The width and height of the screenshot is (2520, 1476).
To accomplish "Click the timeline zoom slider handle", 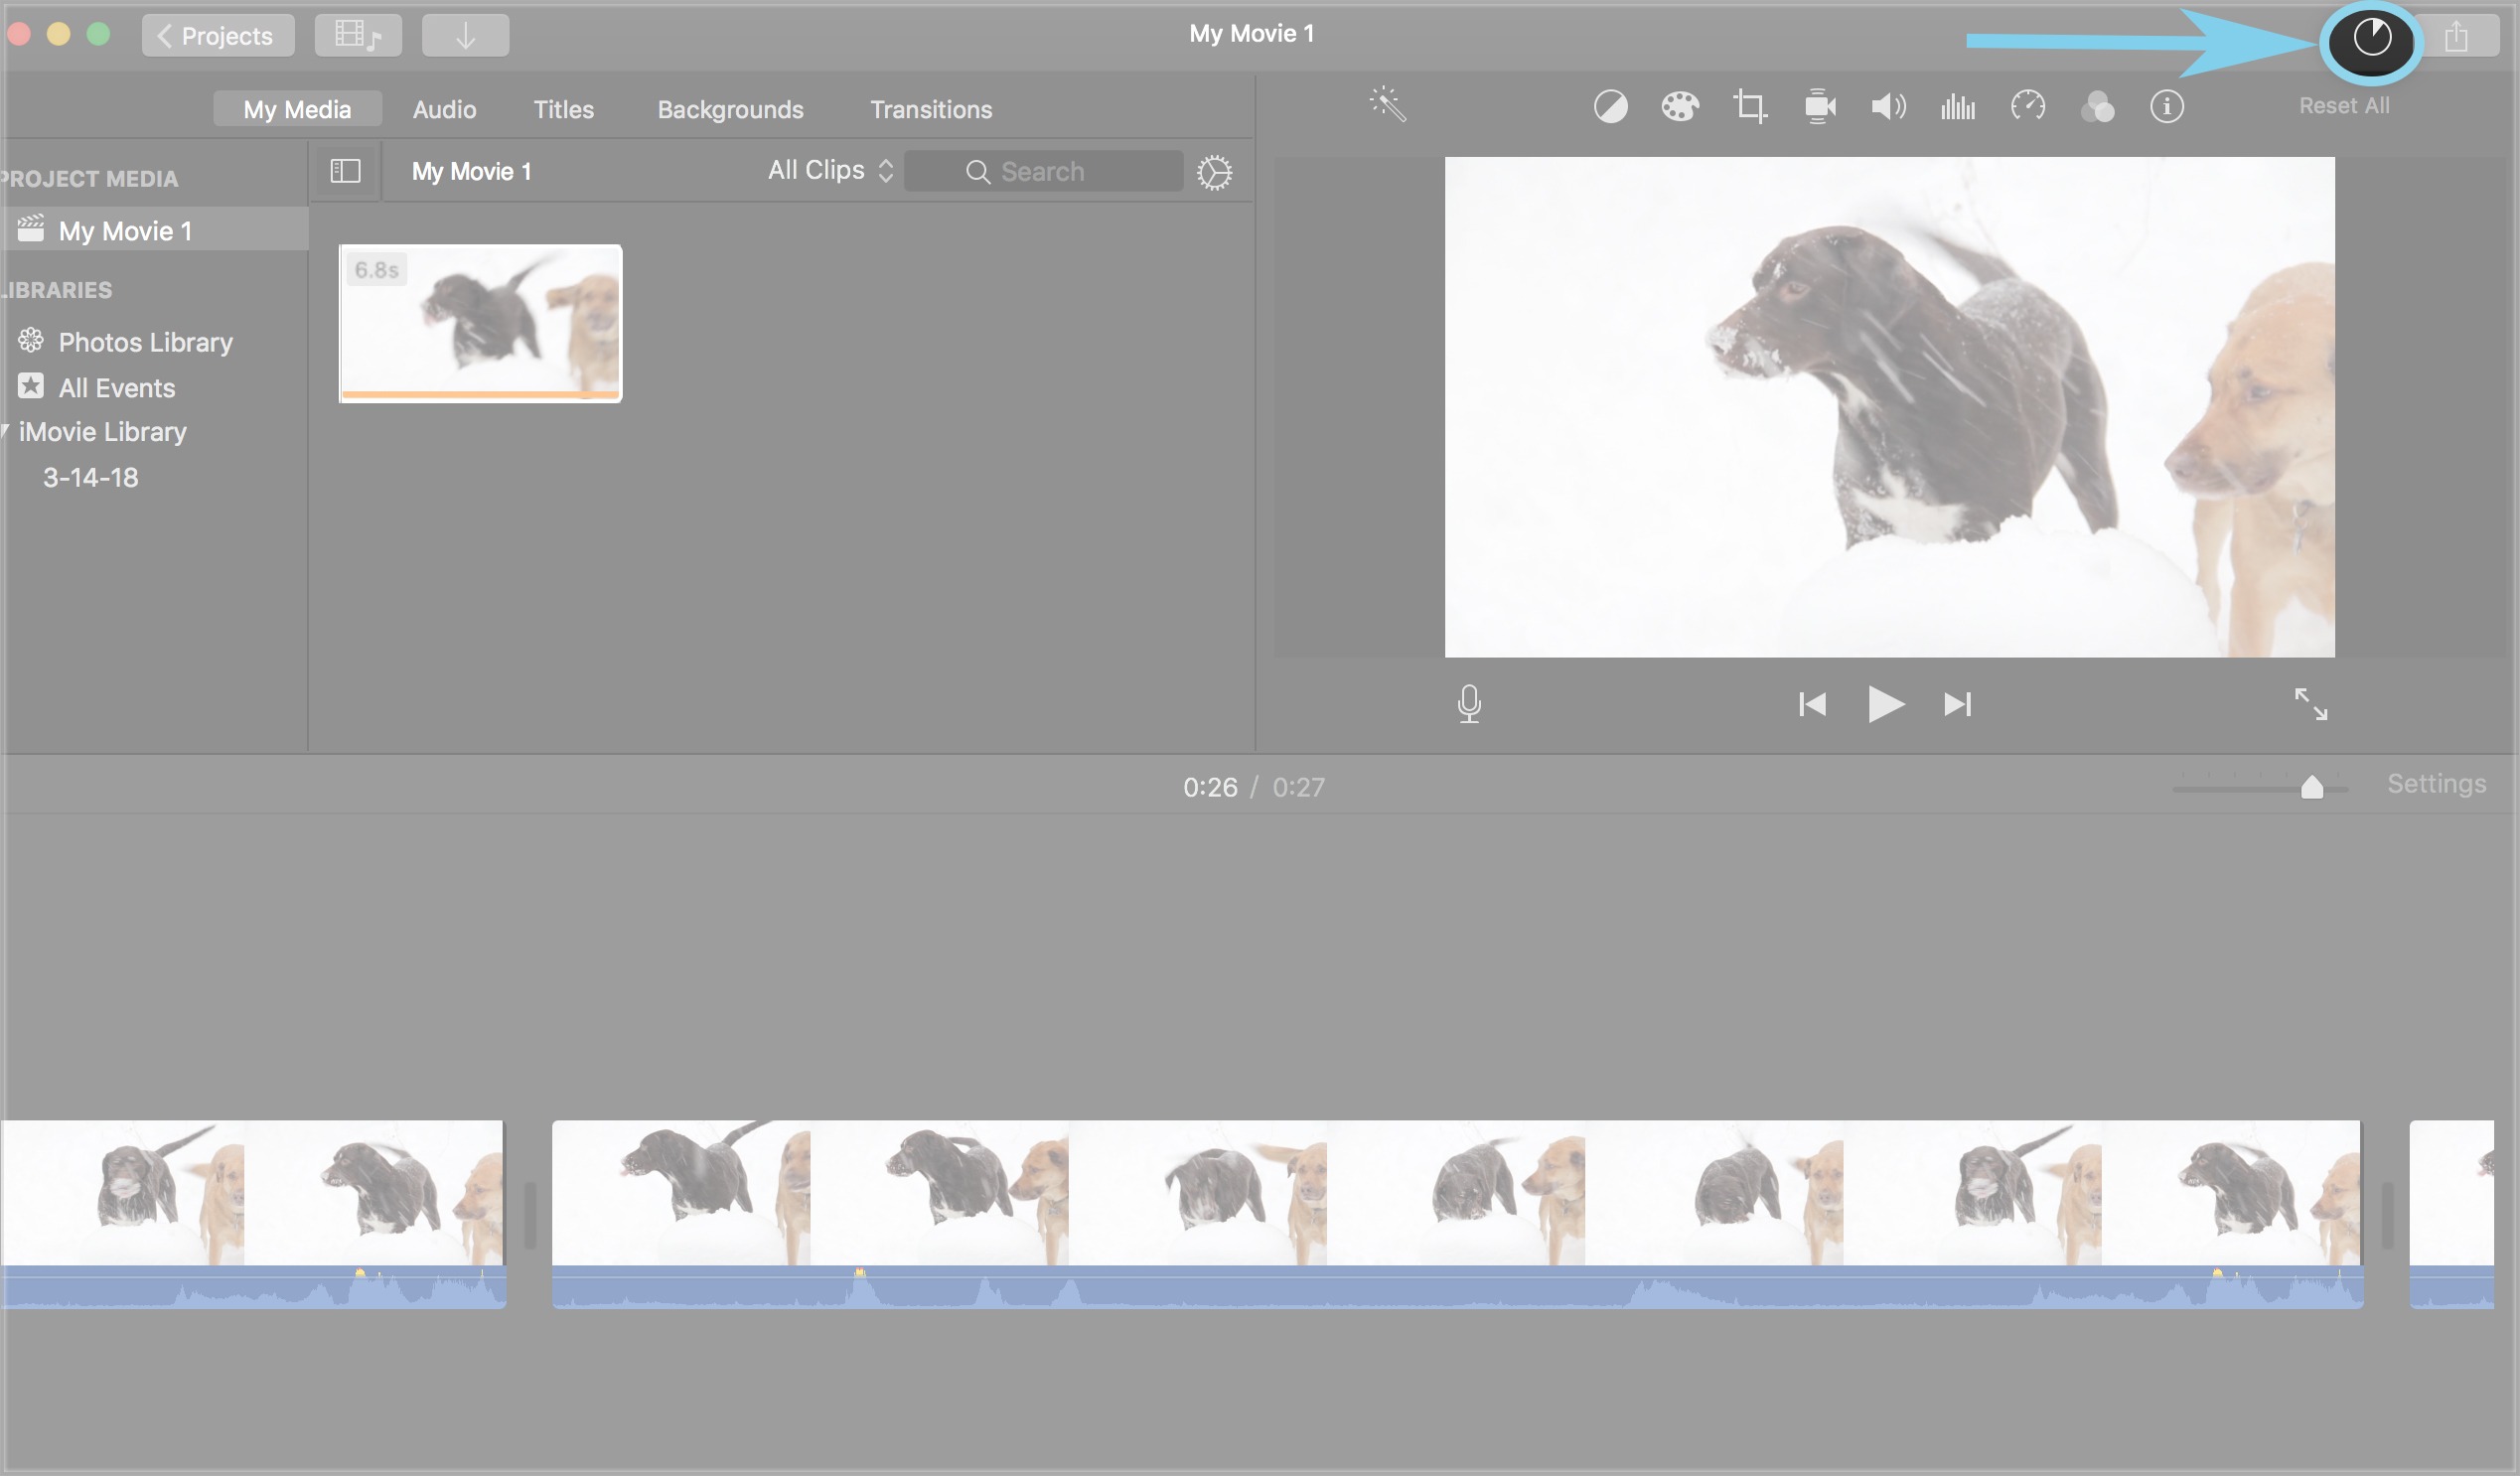I will (2311, 788).
